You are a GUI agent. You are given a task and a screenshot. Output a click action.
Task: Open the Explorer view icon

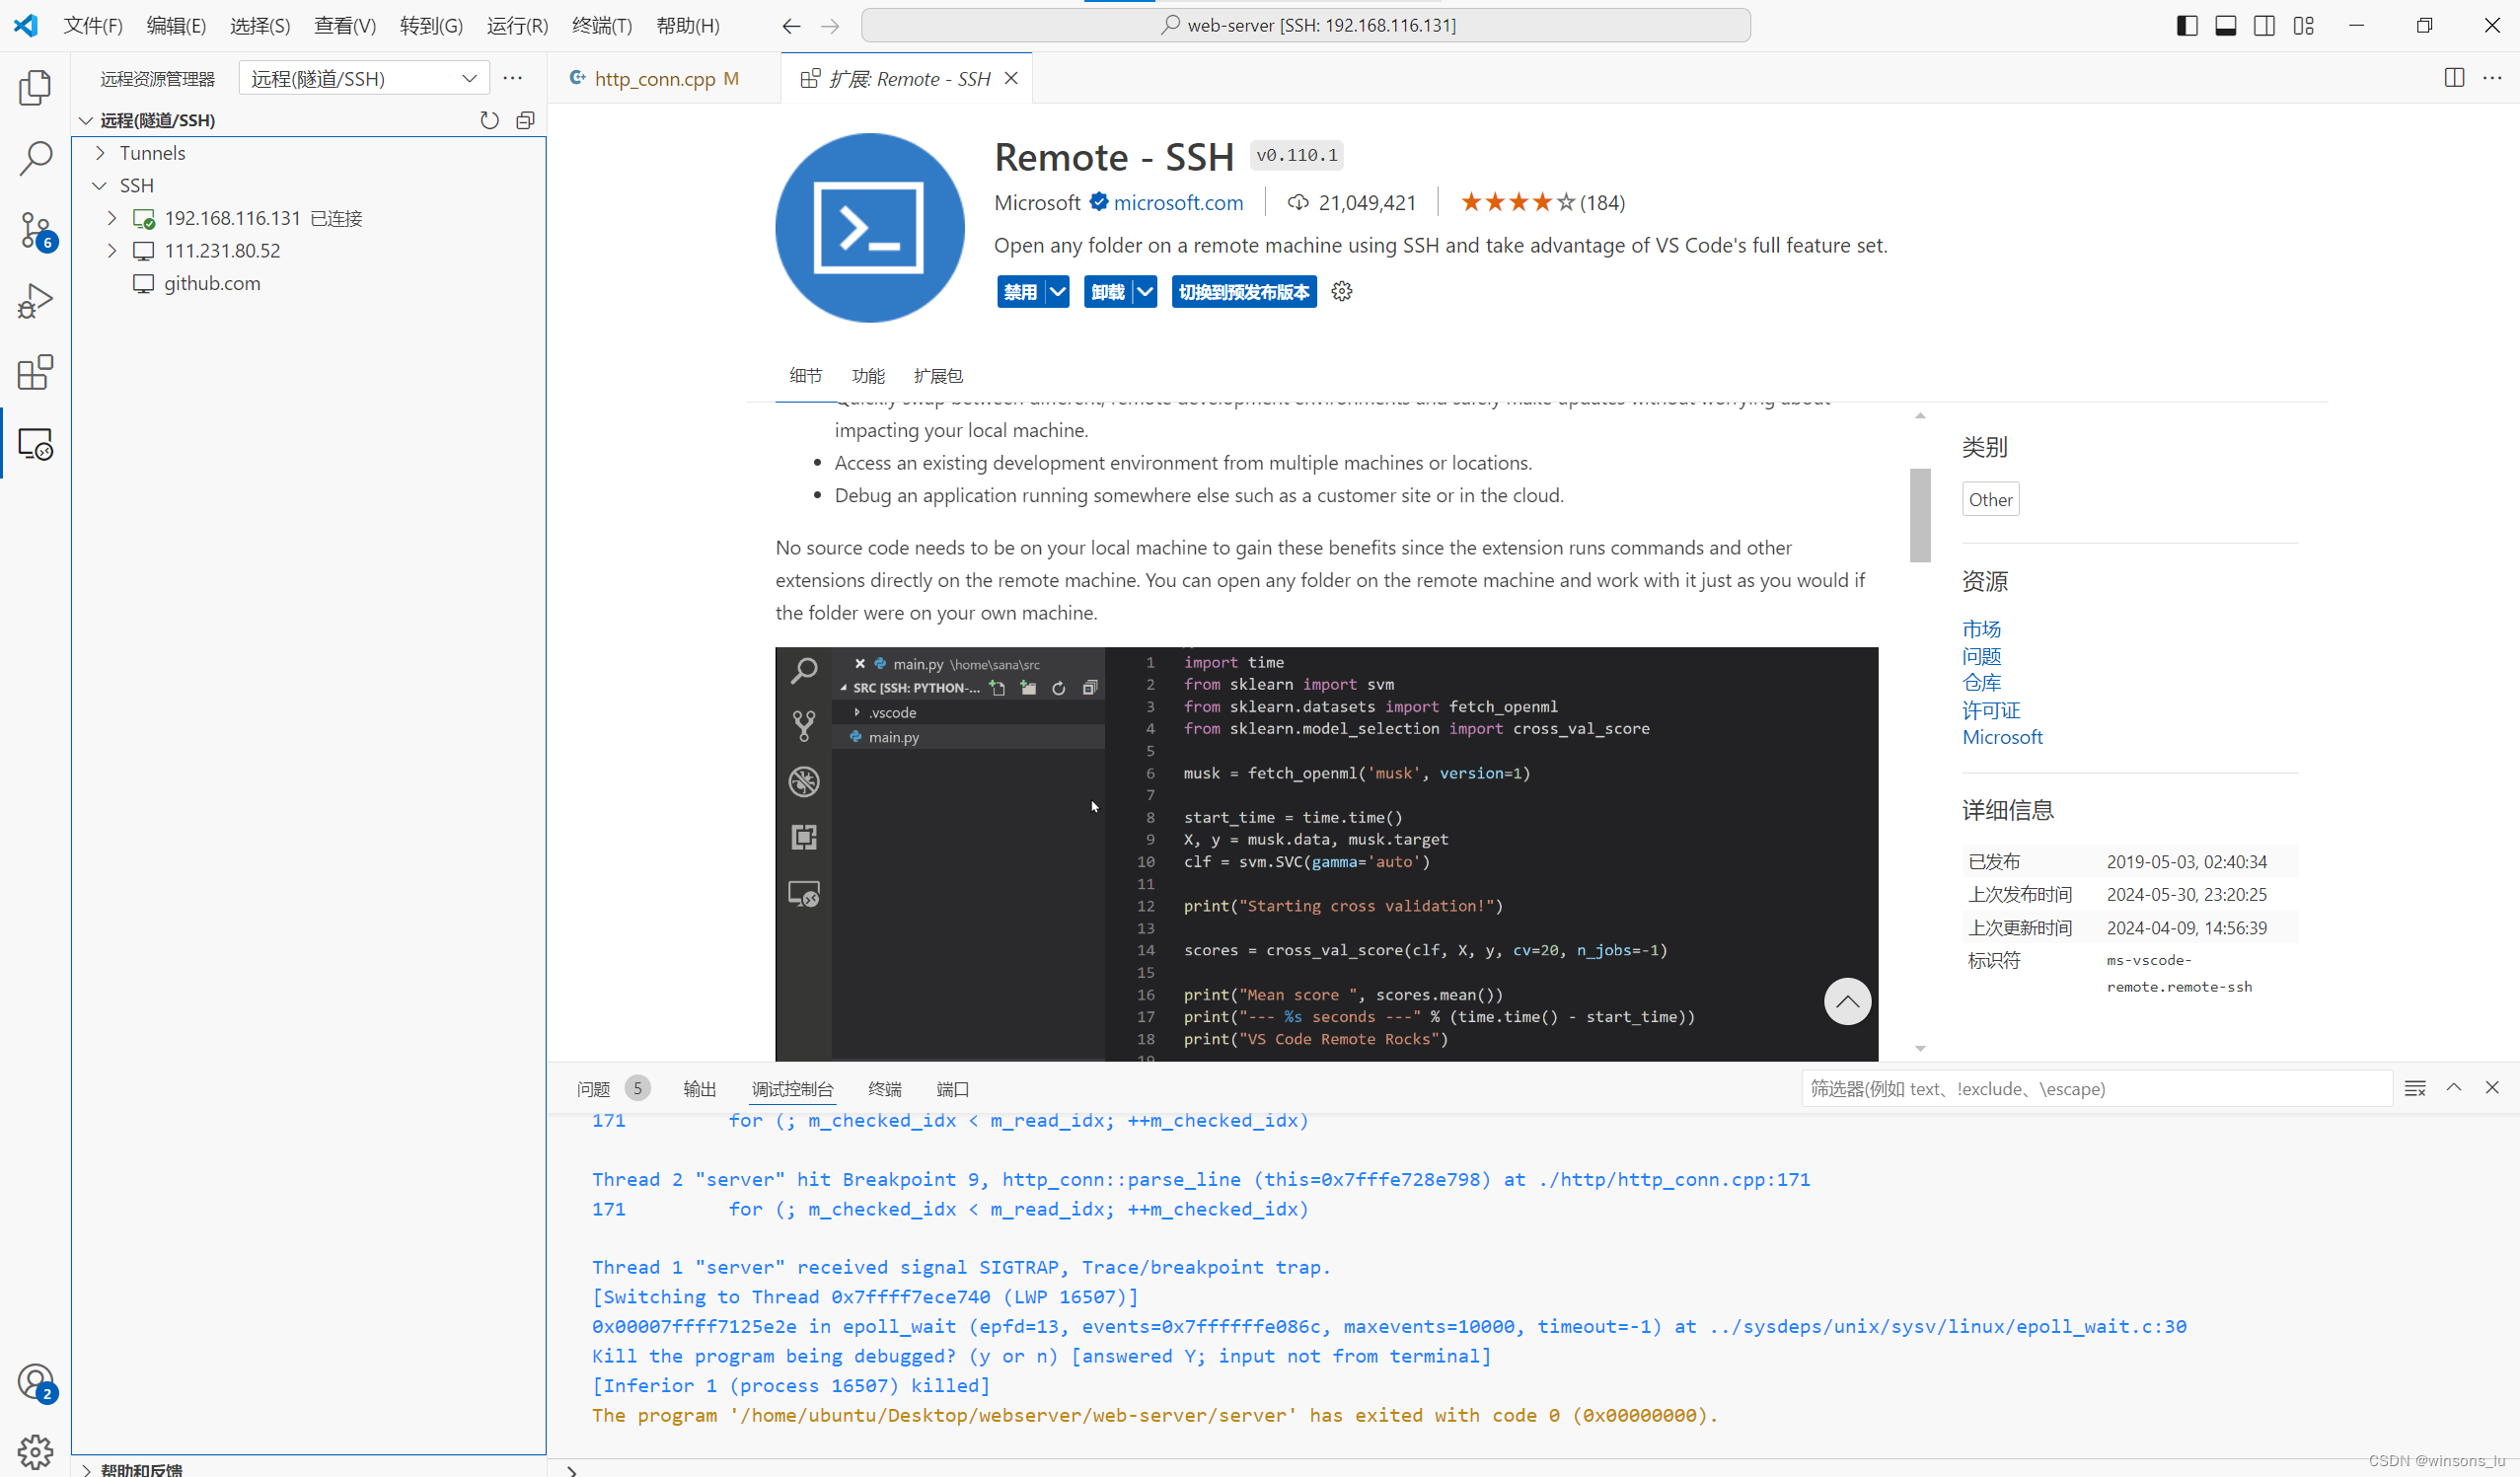[35, 87]
